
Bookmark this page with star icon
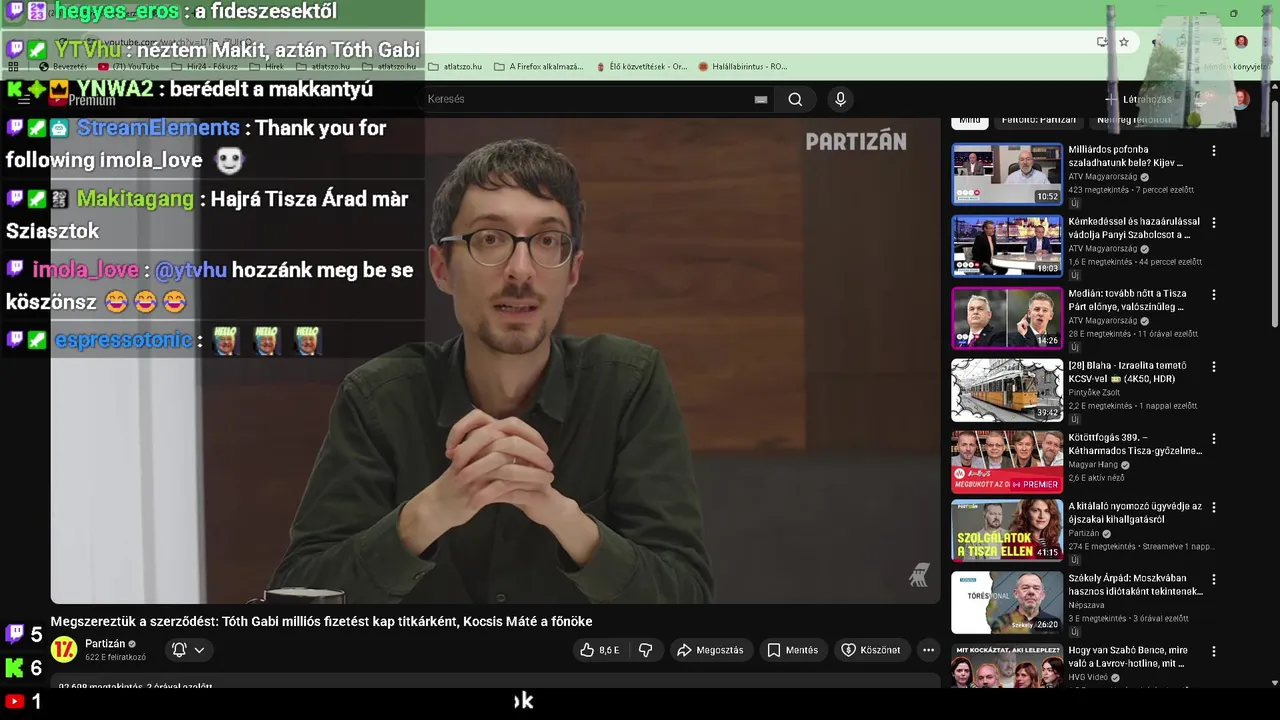click(x=1124, y=42)
